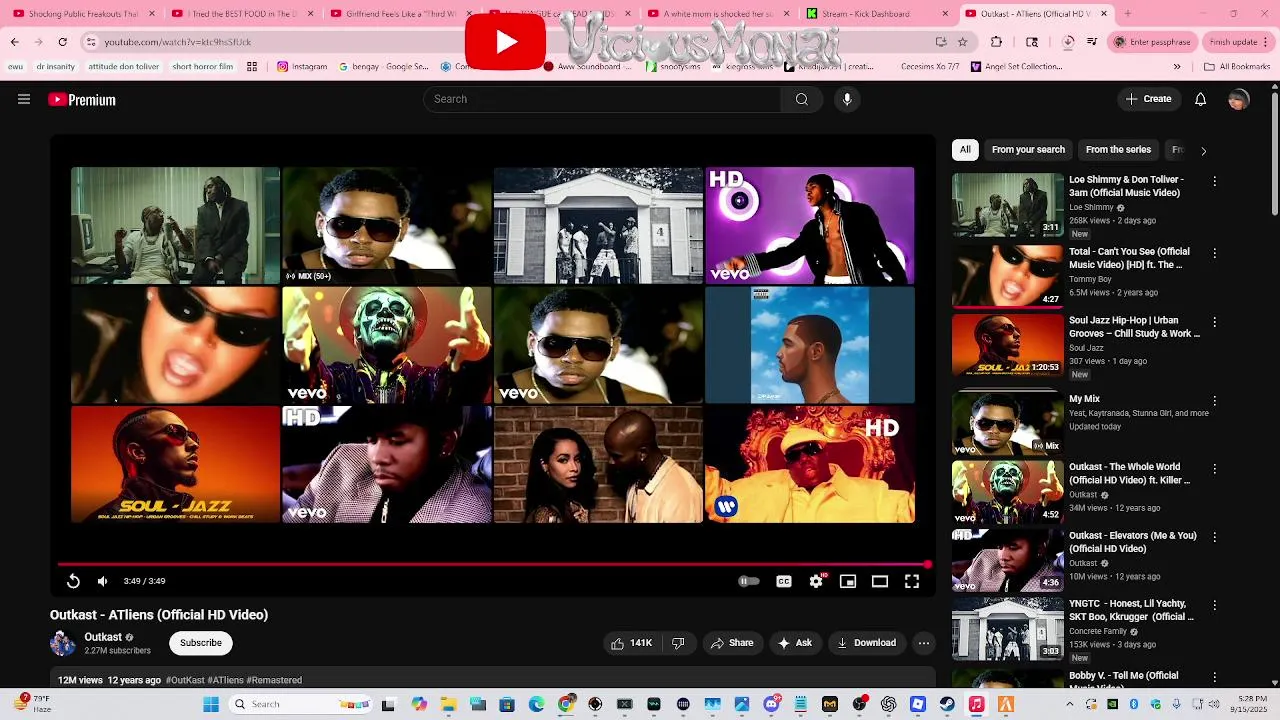Image resolution: width=1280 pixels, height=720 pixels.
Task: Go fullscreen in the video player
Action: tap(912, 581)
